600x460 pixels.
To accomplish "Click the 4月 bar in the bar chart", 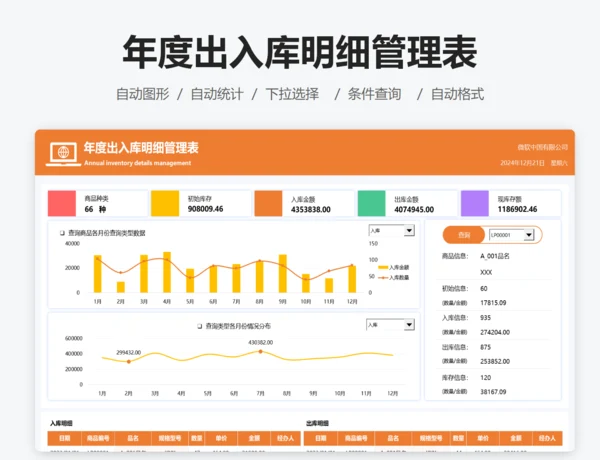I will click(x=167, y=272).
